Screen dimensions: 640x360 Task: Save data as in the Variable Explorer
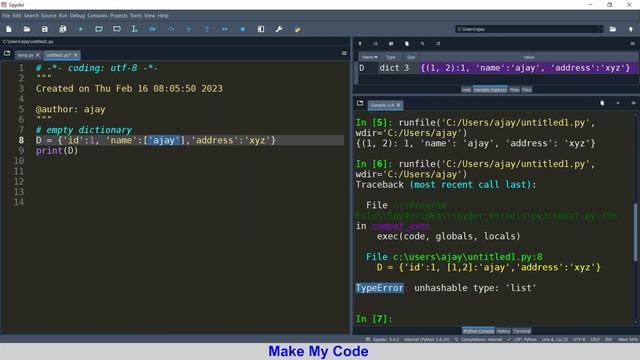point(391,44)
